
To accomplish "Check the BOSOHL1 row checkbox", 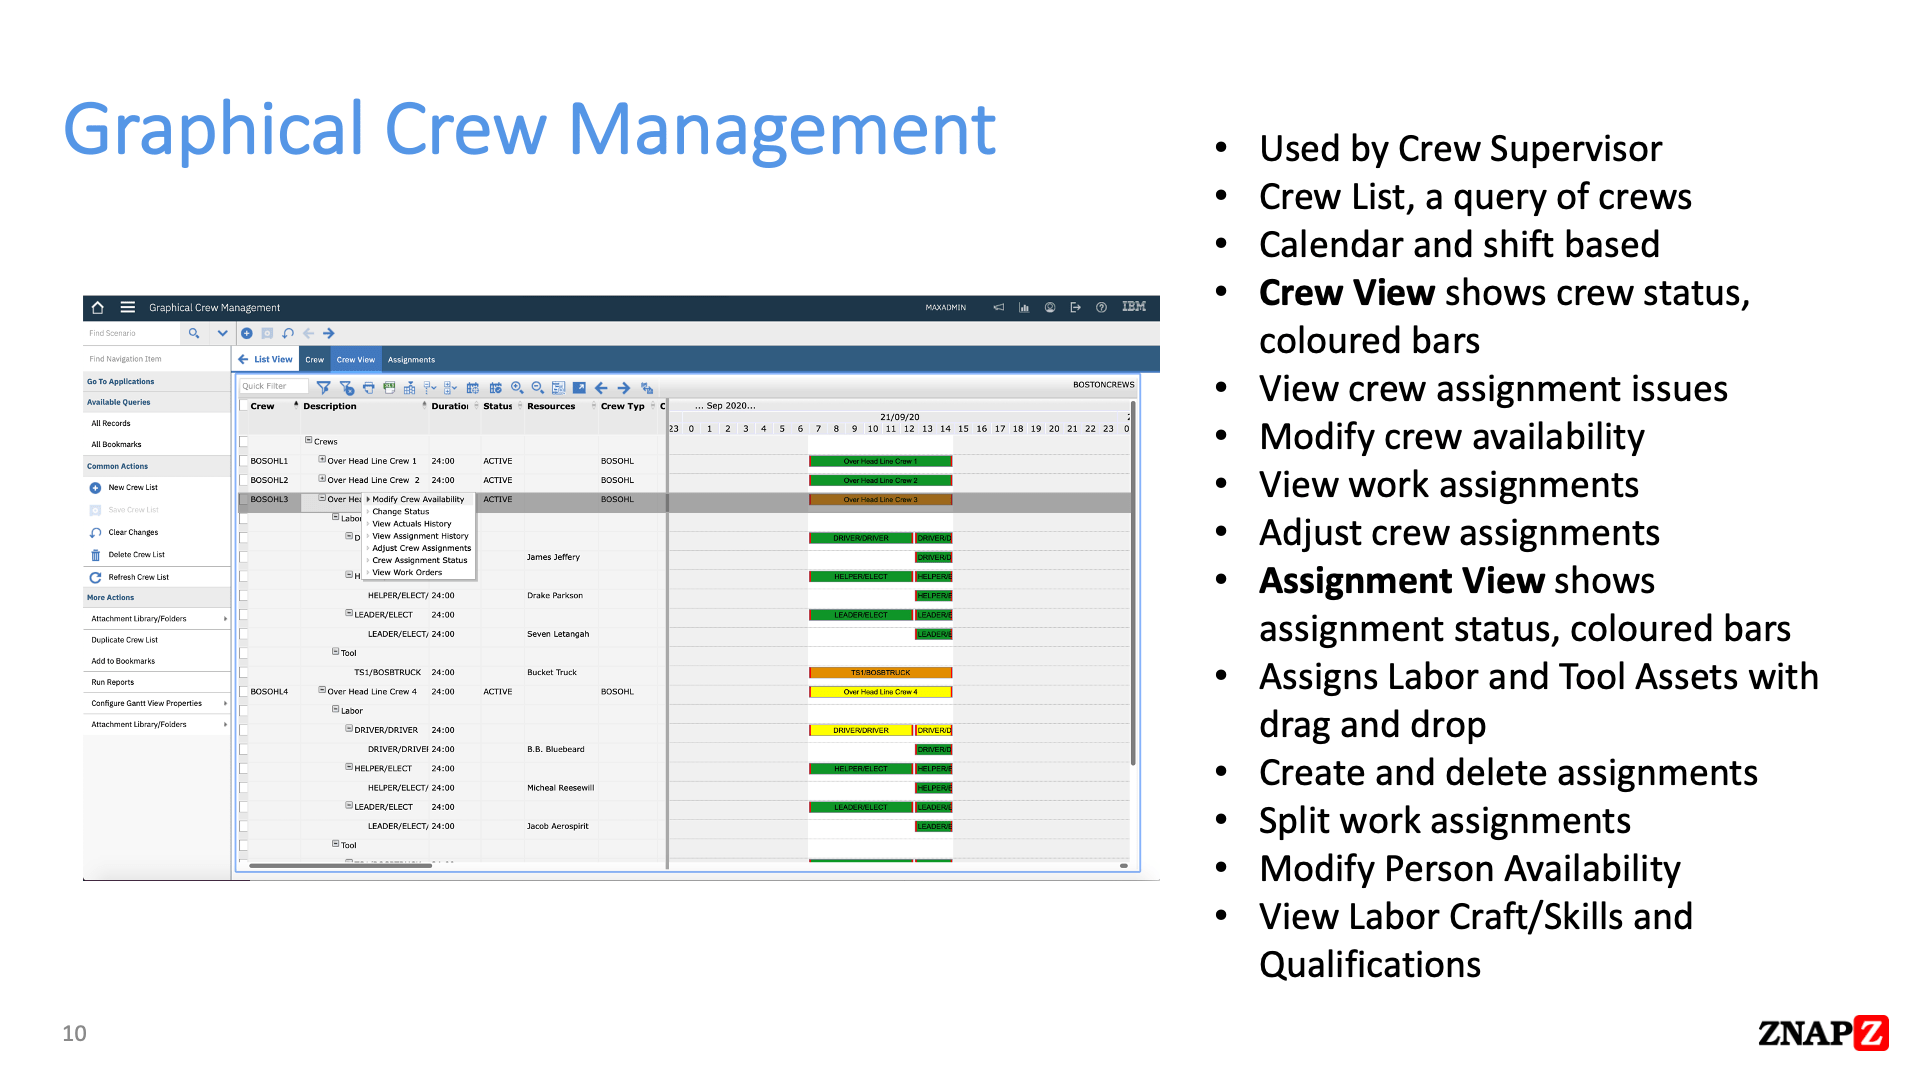I will (x=244, y=461).
